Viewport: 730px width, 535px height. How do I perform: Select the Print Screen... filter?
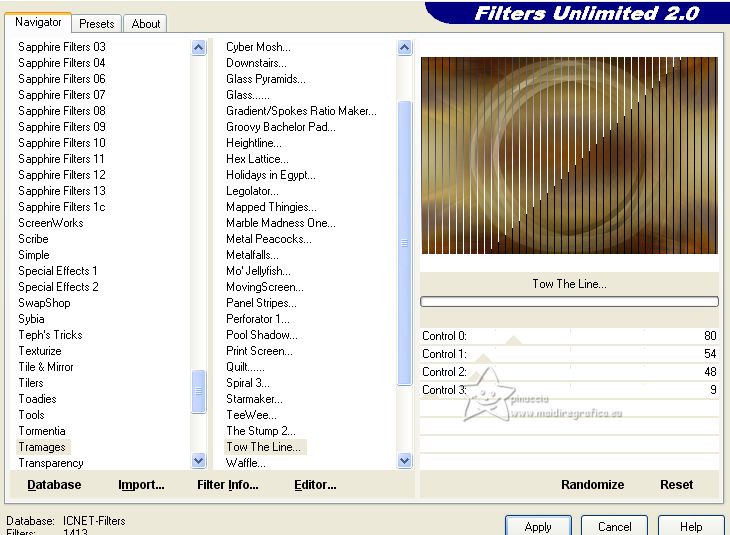(259, 351)
